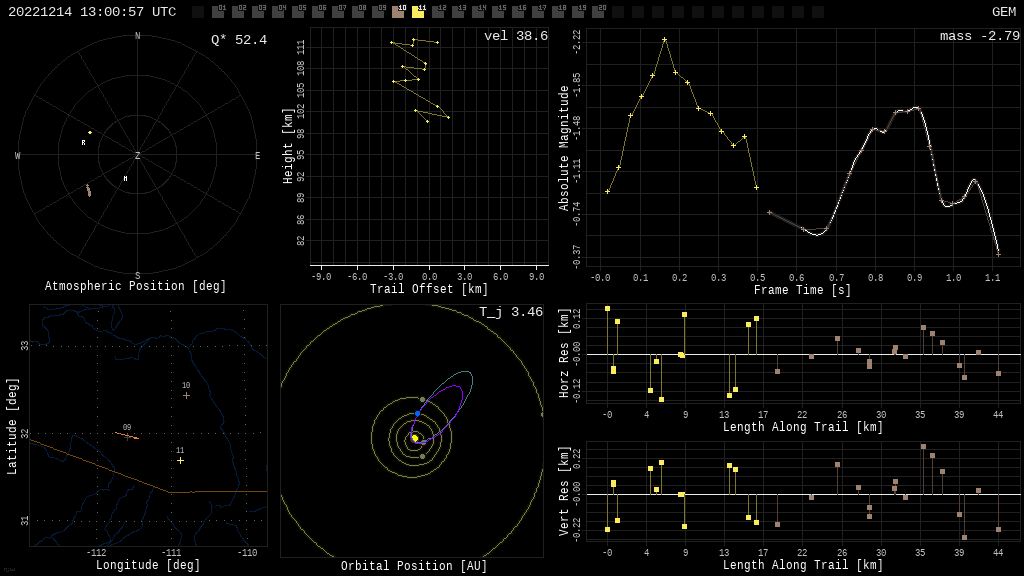Click the station 10 cross on the map

coord(186,395)
